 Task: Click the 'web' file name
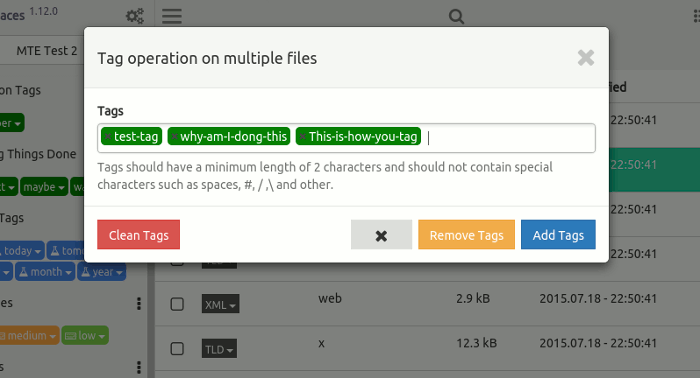tap(330, 298)
